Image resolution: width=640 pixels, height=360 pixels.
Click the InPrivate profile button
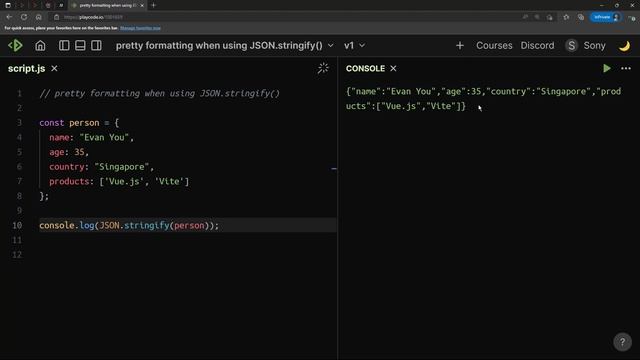(606, 17)
